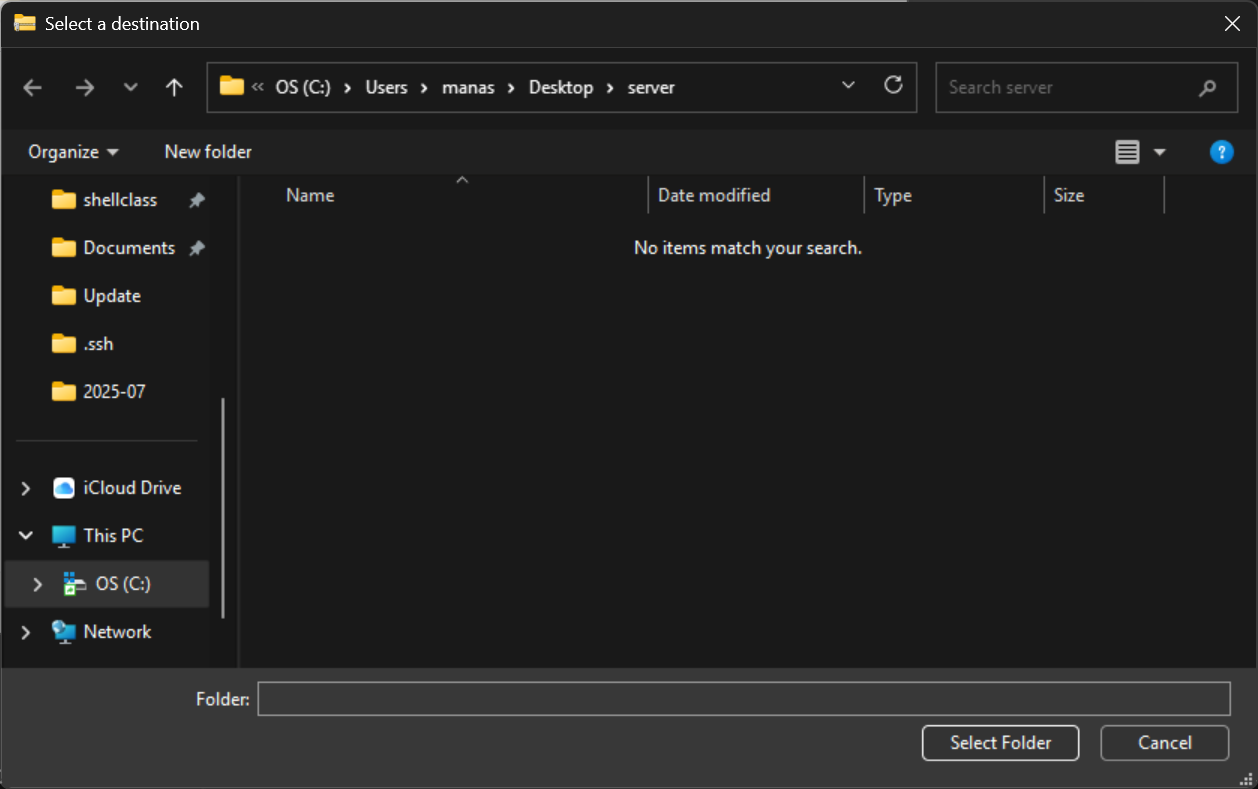Refresh the server folder view
The width and height of the screenshot is (1258, 789).
[x=894, y=85]
